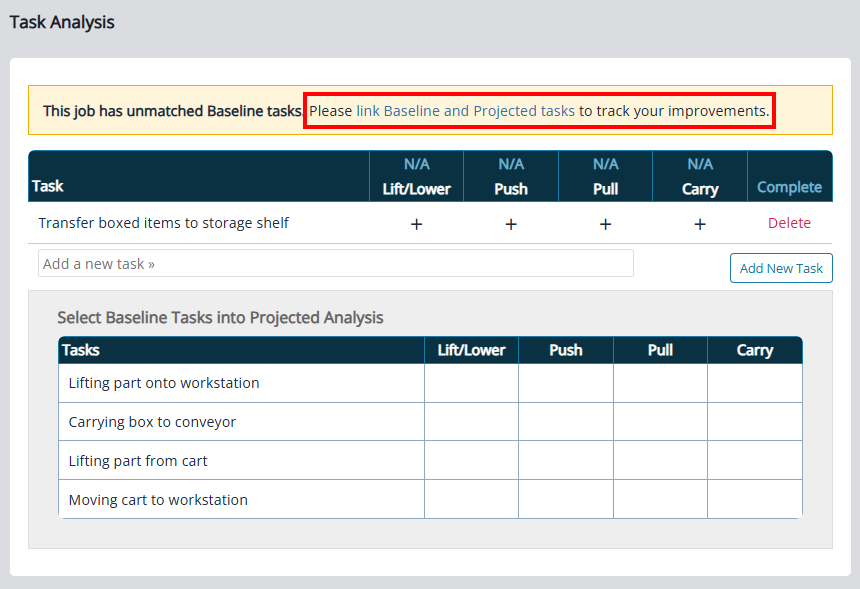Click plus icon under Lift/Lower column

[417, 224]
